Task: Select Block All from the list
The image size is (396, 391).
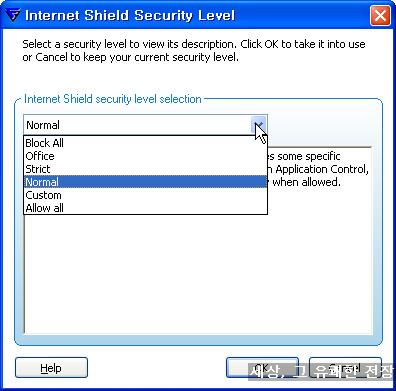Action: pos(145,143)
